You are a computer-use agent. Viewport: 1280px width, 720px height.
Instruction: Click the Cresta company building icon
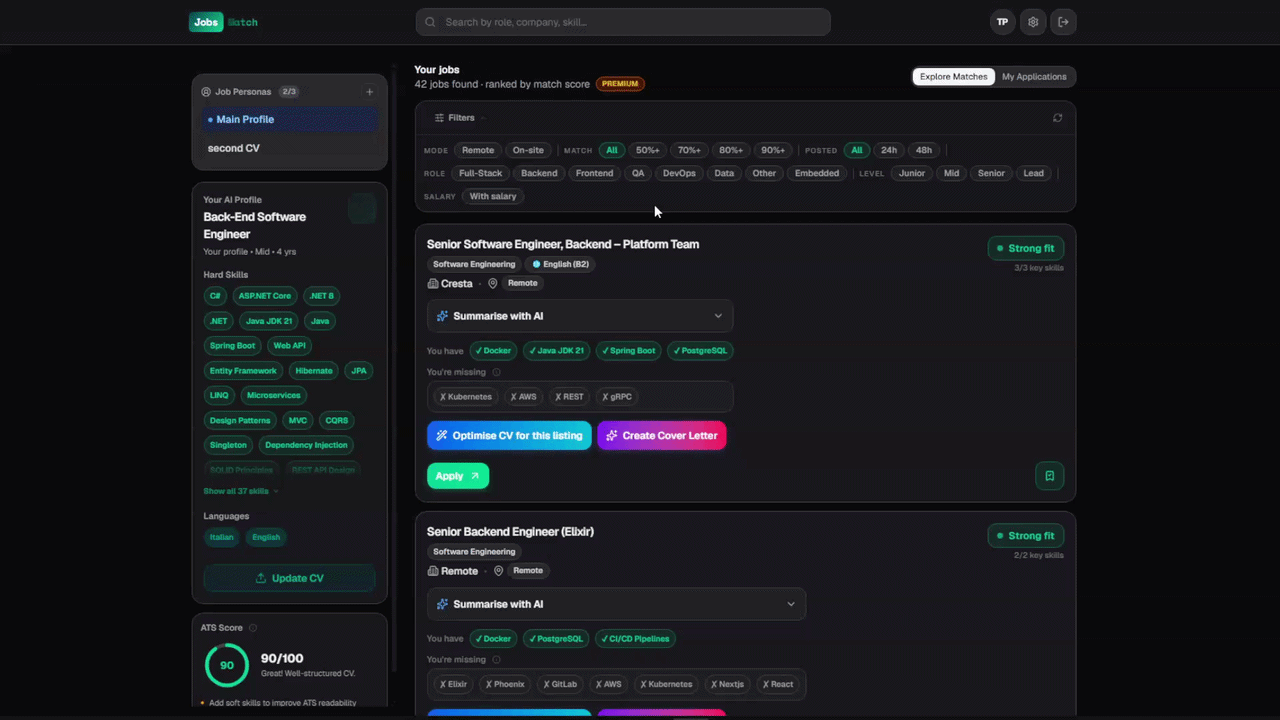coord(433,284)
